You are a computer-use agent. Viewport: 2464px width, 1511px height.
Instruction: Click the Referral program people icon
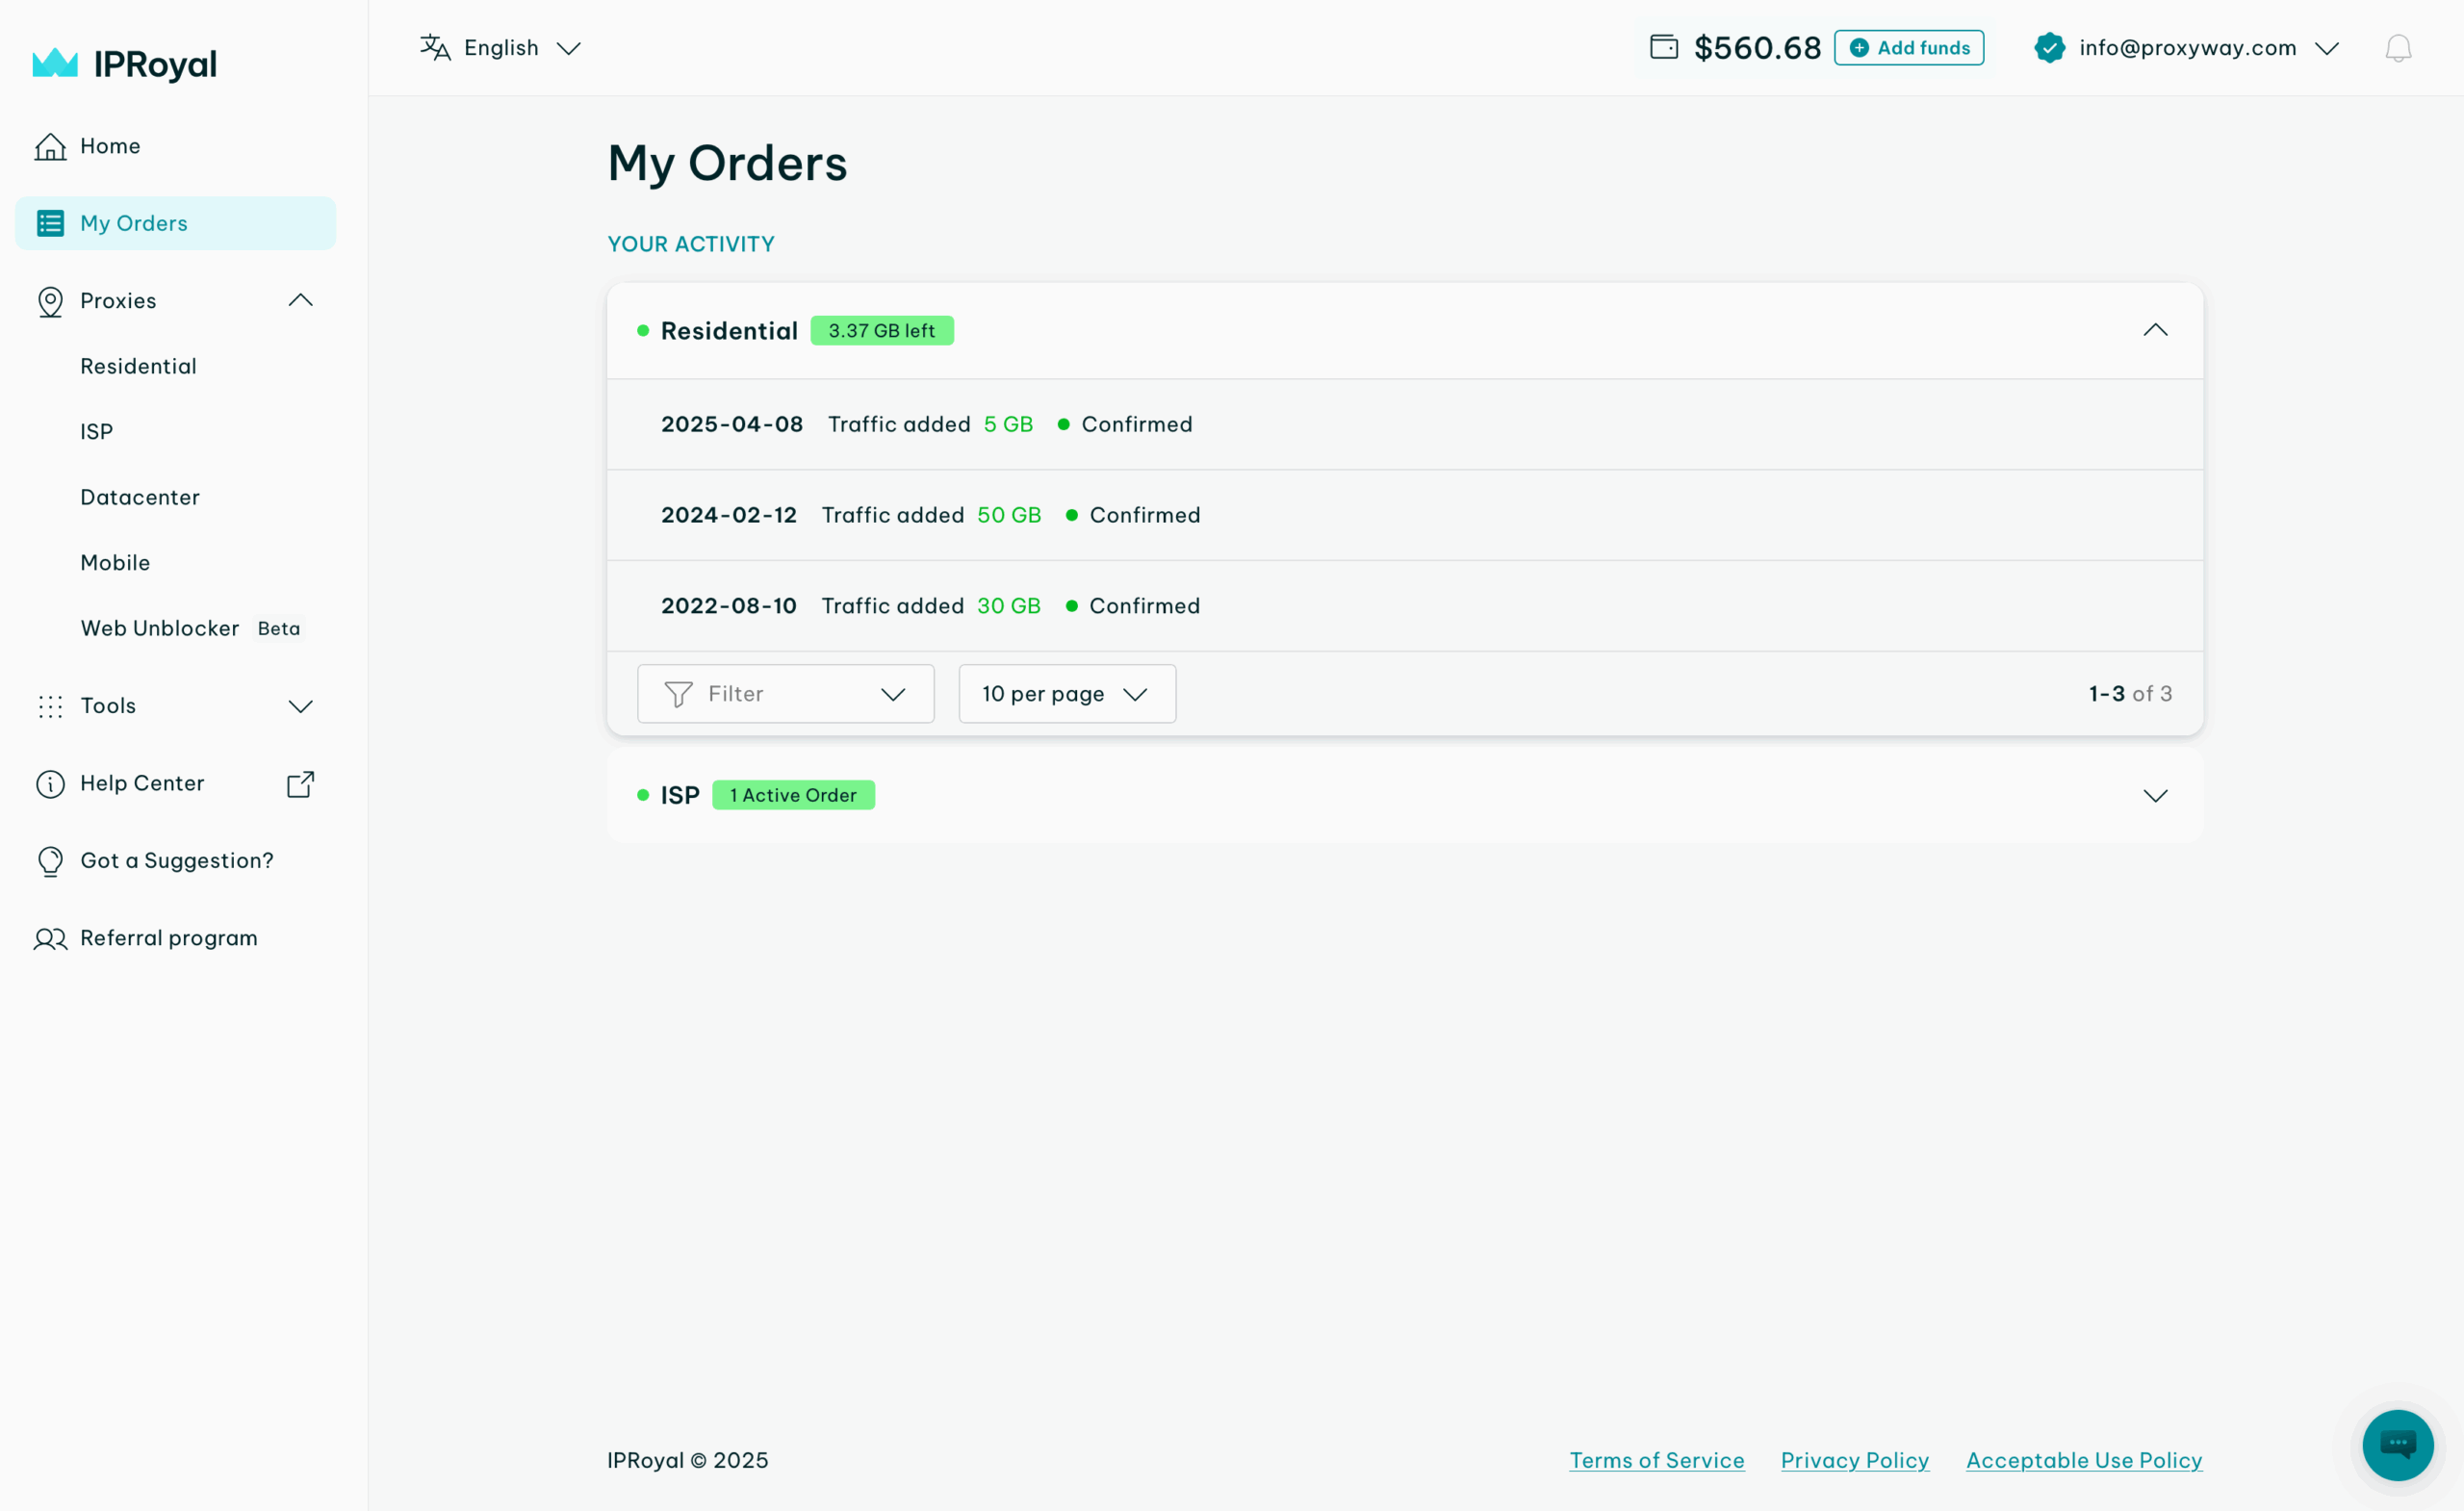click(50, 938)
